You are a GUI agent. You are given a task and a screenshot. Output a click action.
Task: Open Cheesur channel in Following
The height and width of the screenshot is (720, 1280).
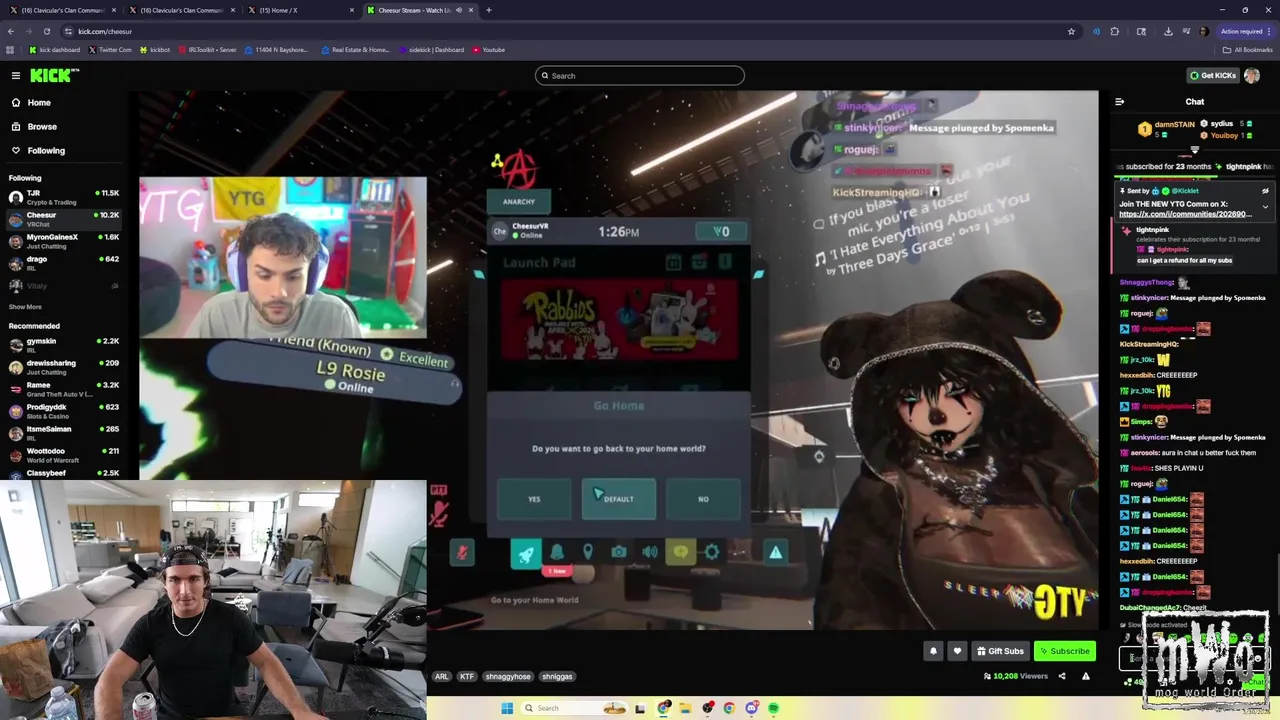click(63, 219)
